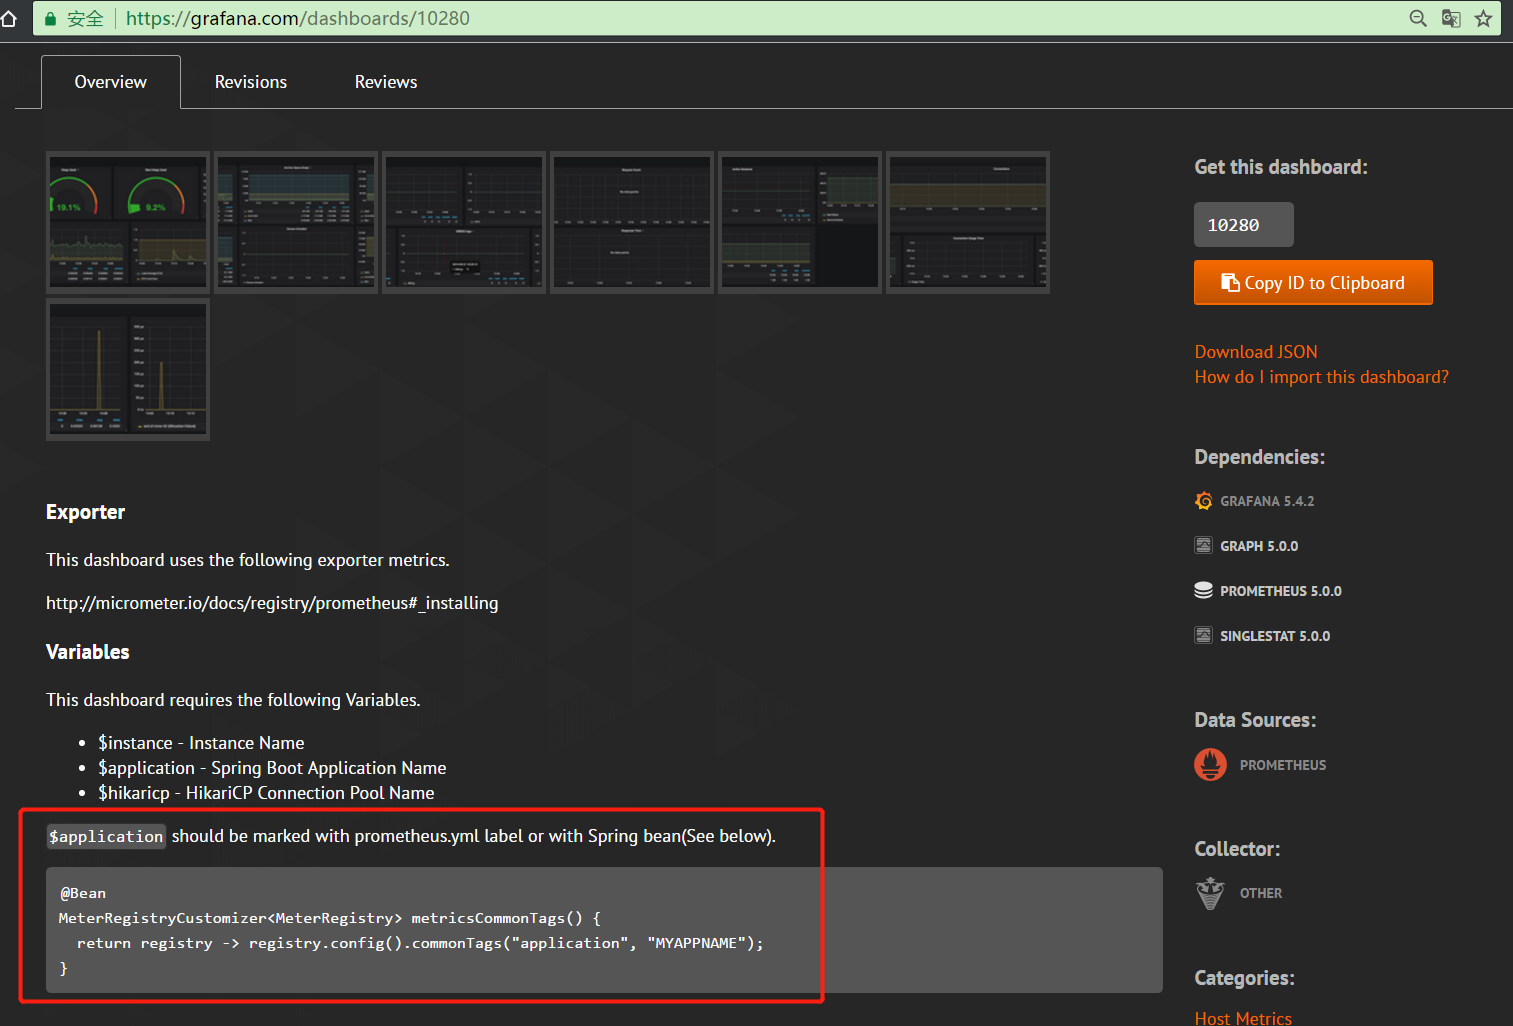
Task: Click the GRAPH 5.0.0 dependency label
Action: tap(1259, 546)
